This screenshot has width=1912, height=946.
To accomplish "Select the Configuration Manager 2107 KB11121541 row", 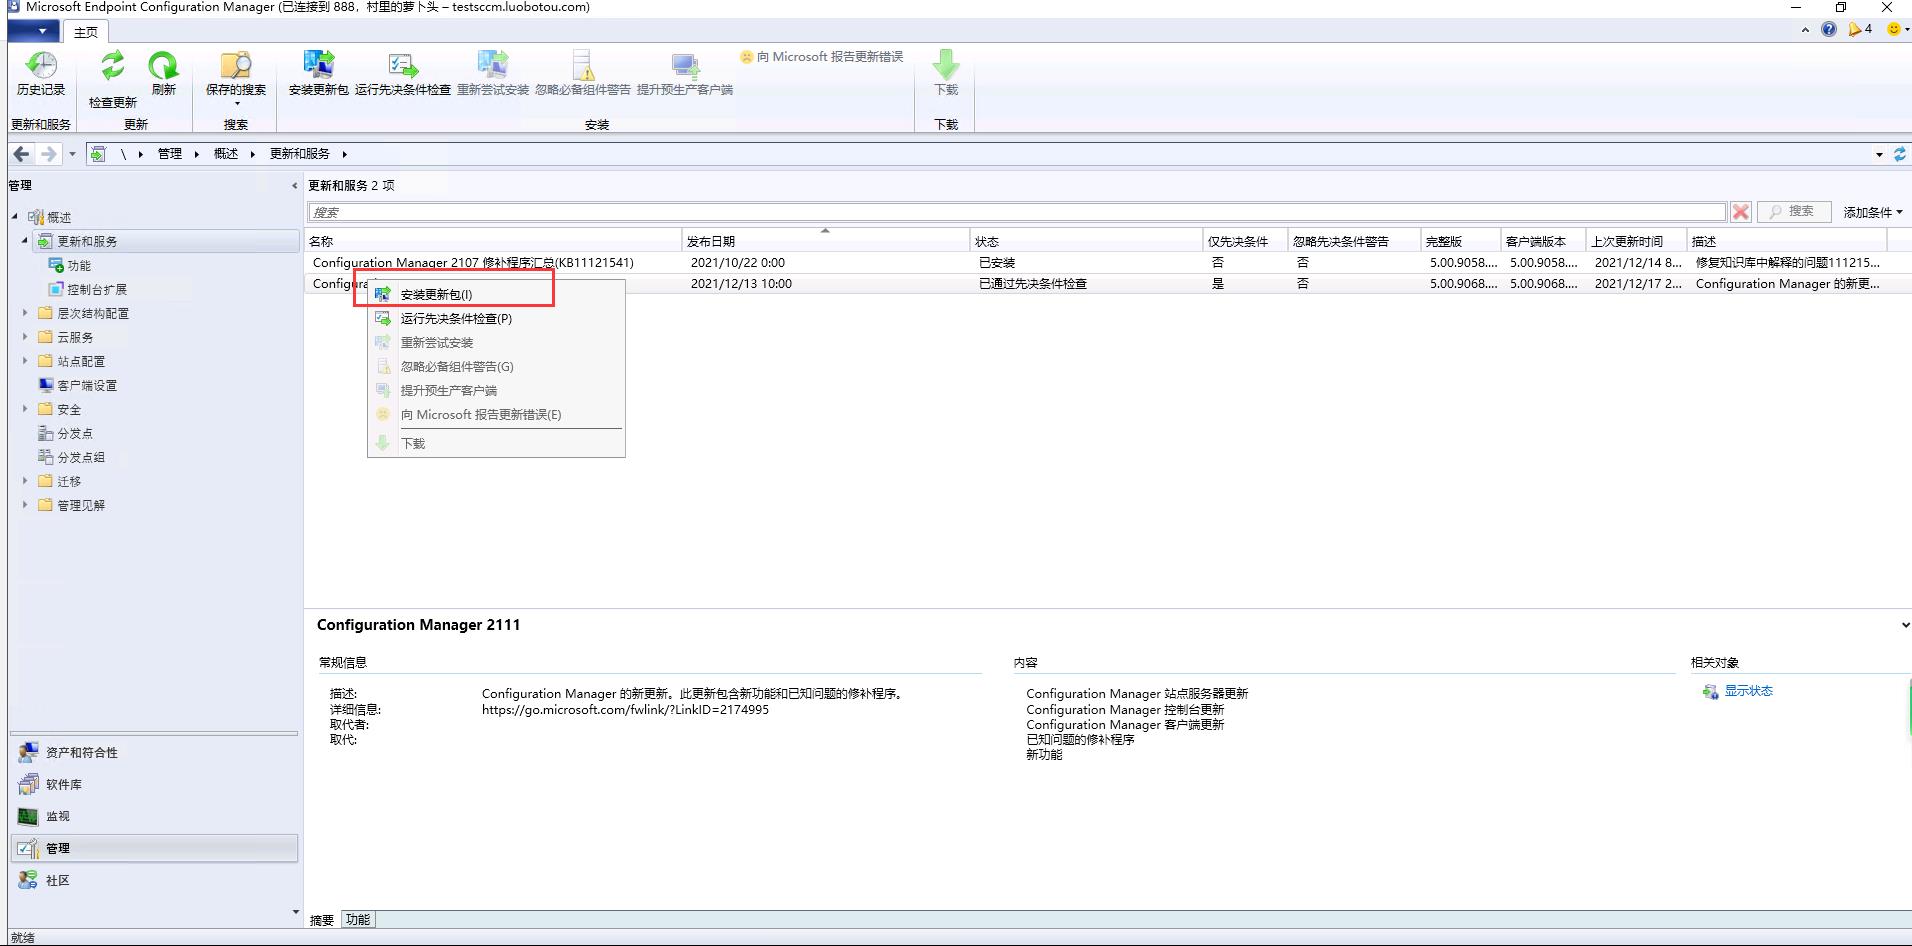I will coord(1098,263).
